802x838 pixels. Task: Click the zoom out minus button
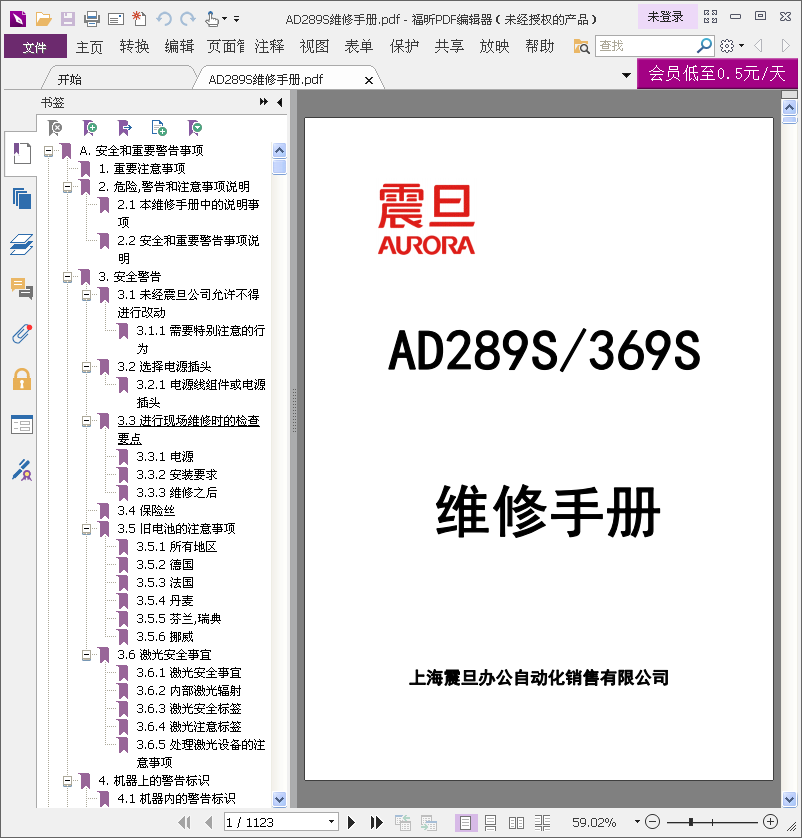pyautogui.click(x=652, y=821)
